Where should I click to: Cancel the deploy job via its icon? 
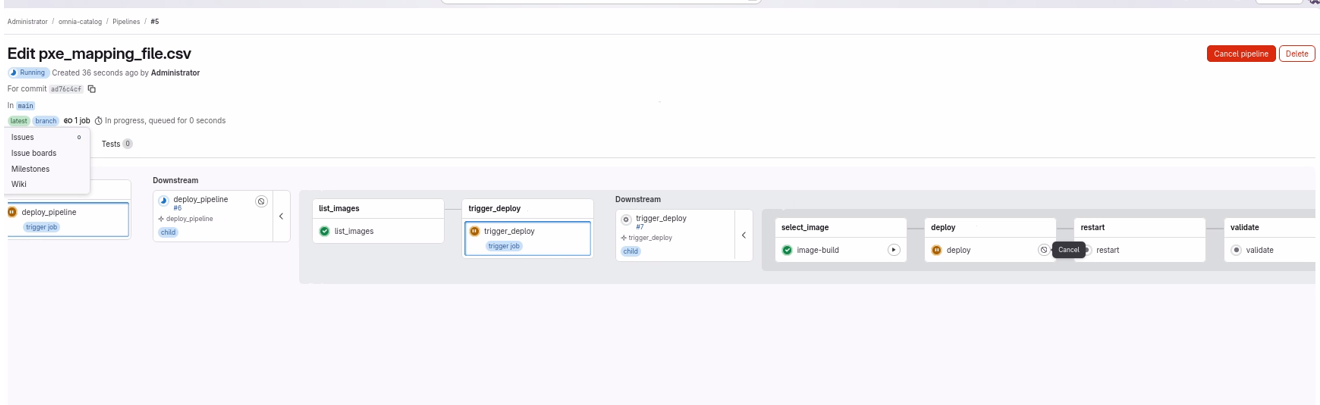coord(1043,249)
